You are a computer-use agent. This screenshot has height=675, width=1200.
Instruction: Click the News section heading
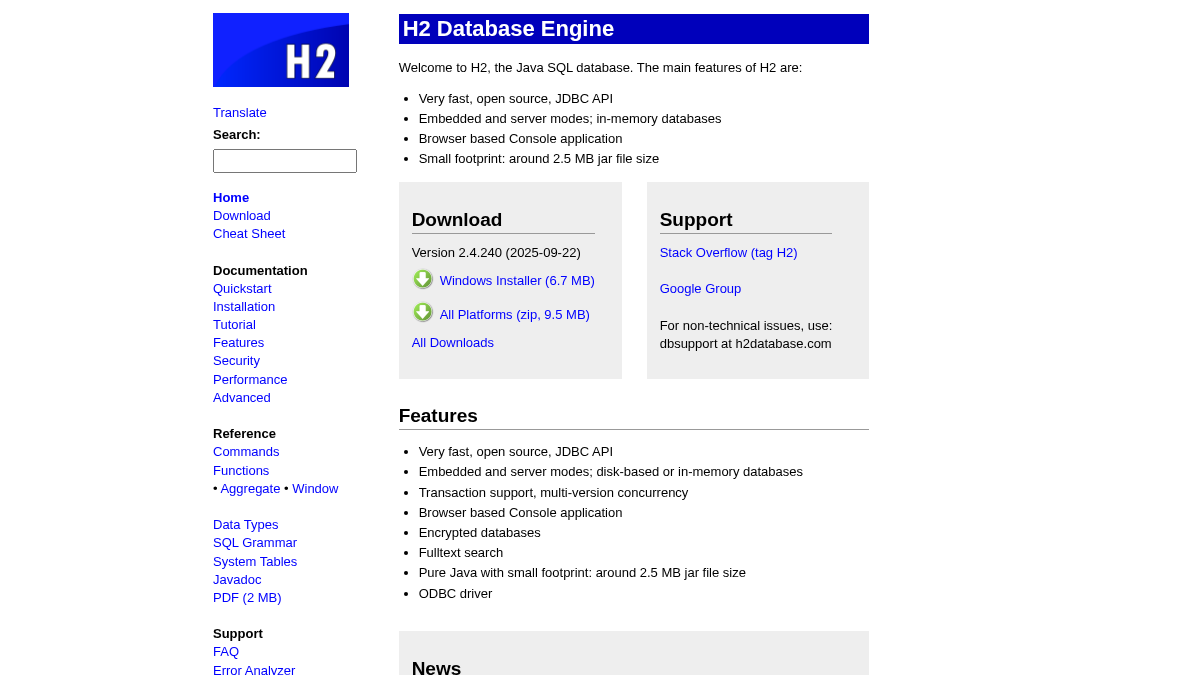437,667
